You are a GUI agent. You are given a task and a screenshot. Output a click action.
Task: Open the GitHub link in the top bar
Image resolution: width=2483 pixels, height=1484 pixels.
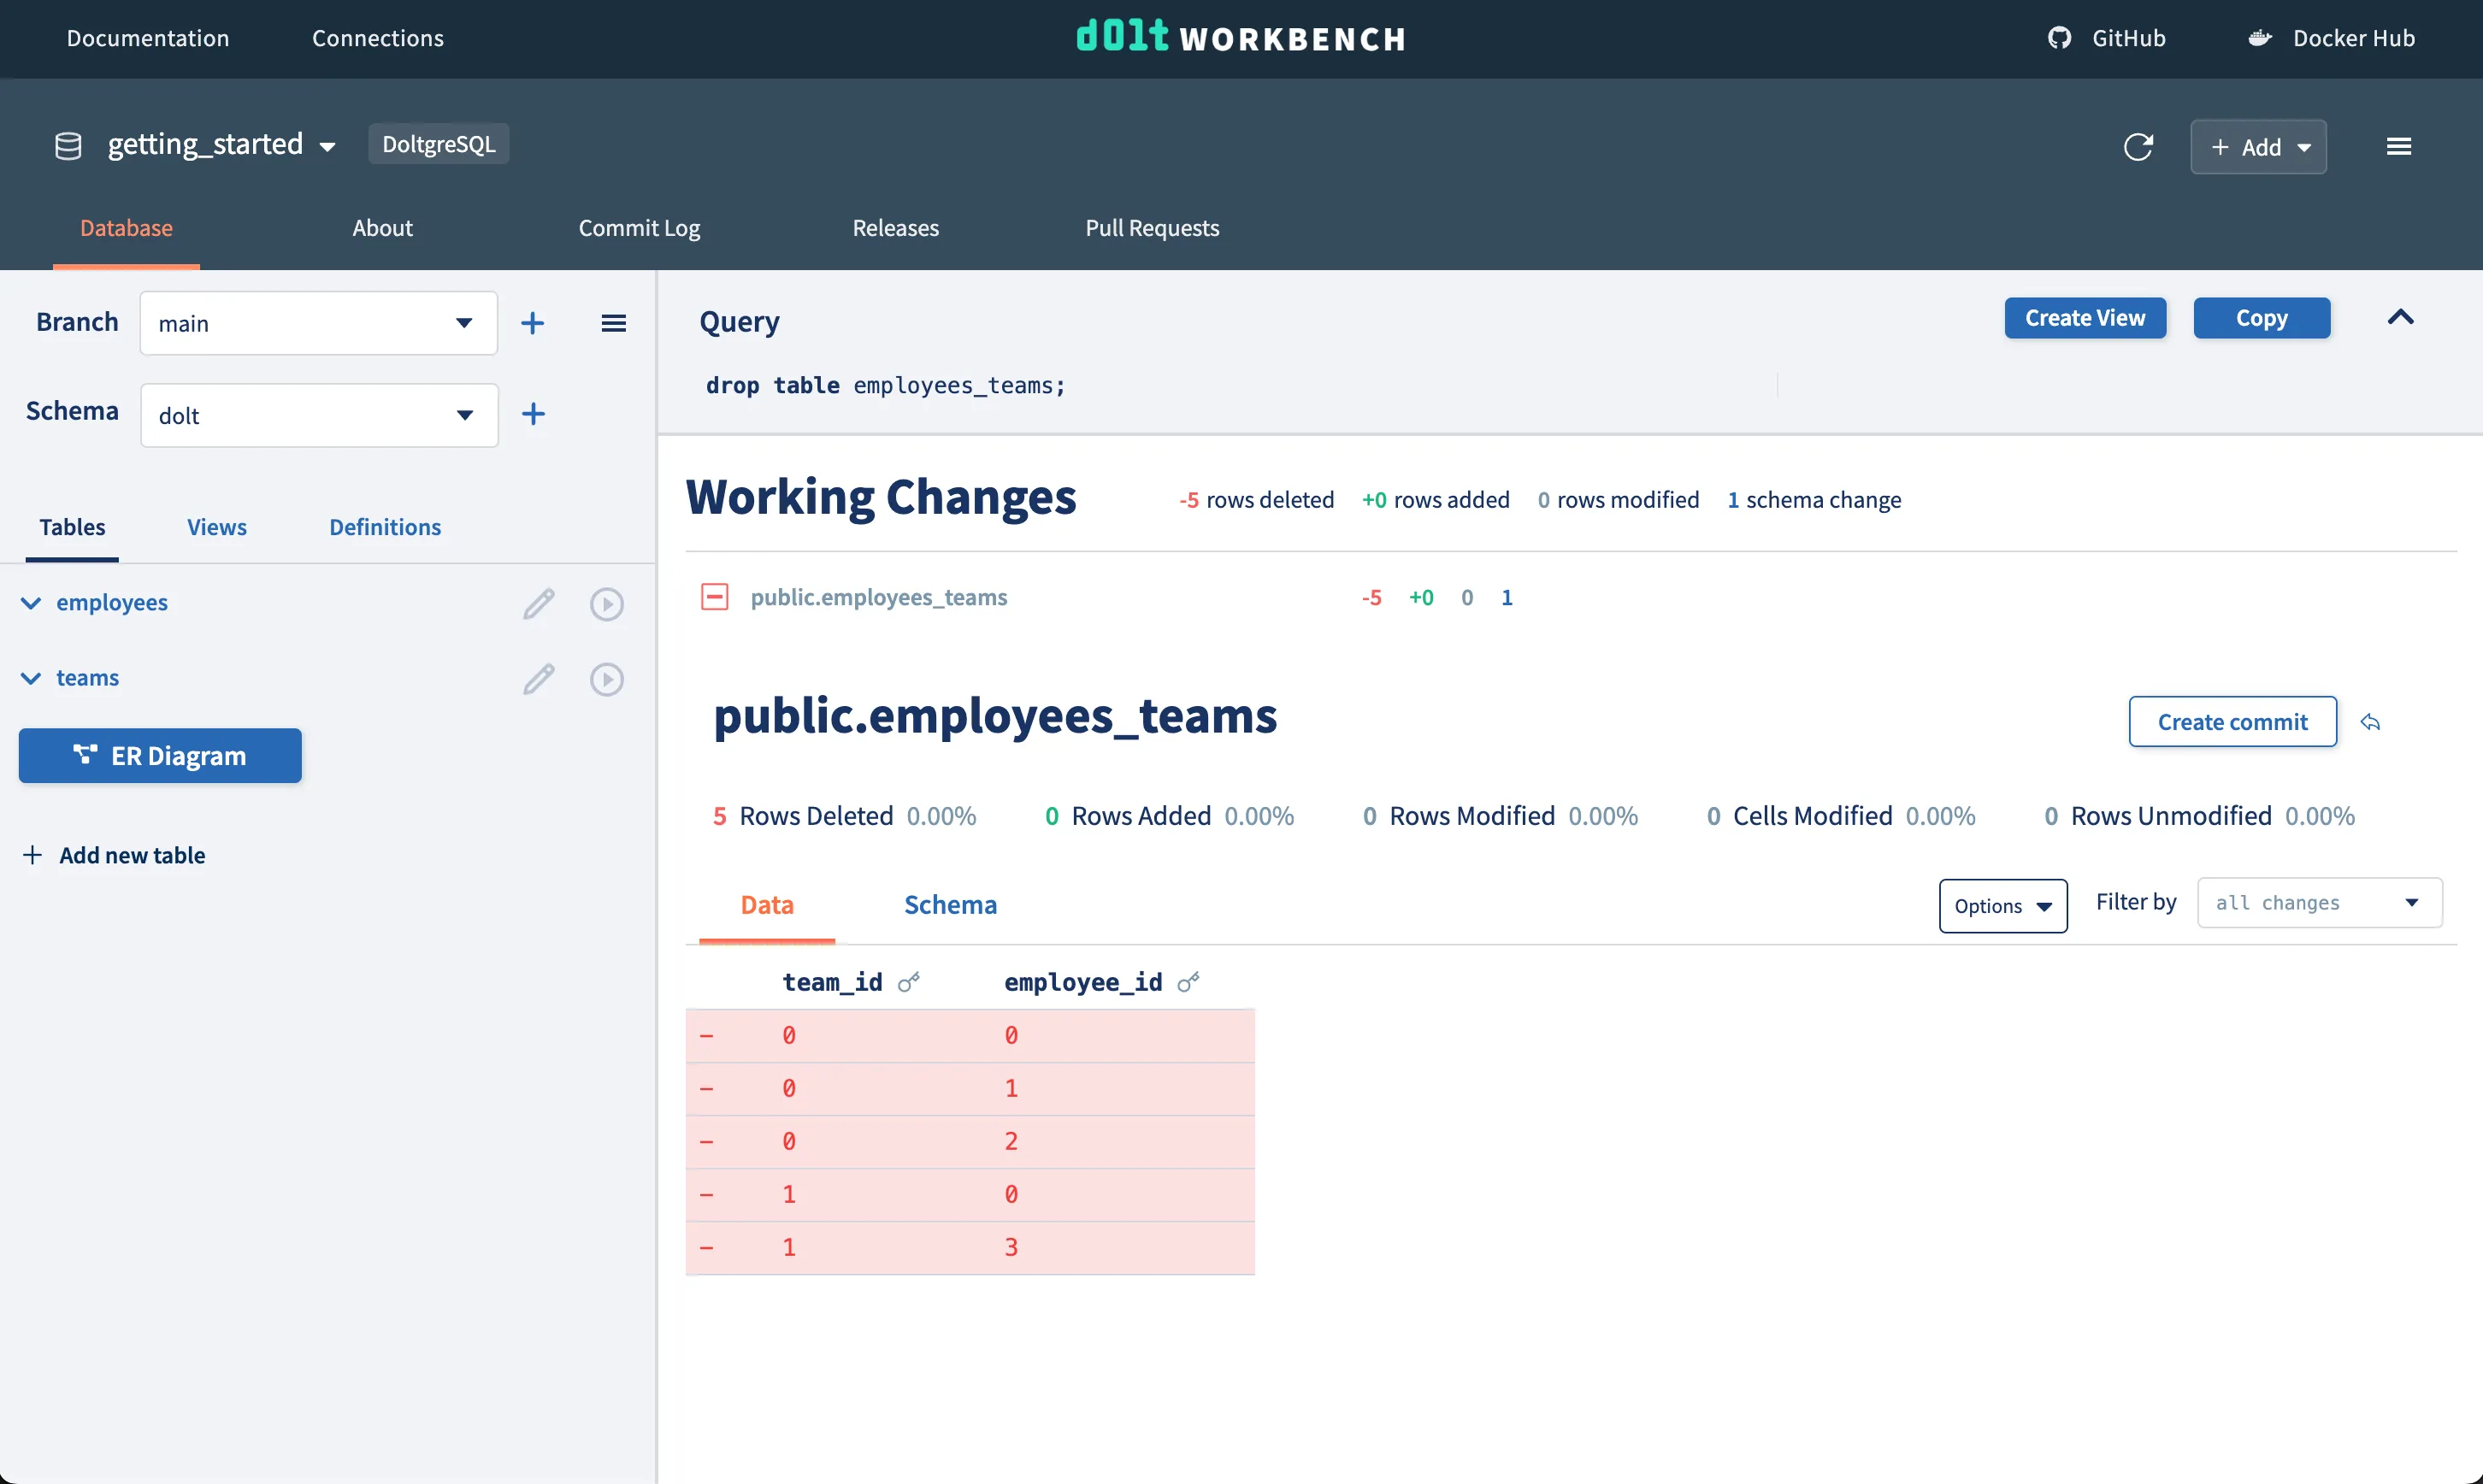tap(2106, 38)
